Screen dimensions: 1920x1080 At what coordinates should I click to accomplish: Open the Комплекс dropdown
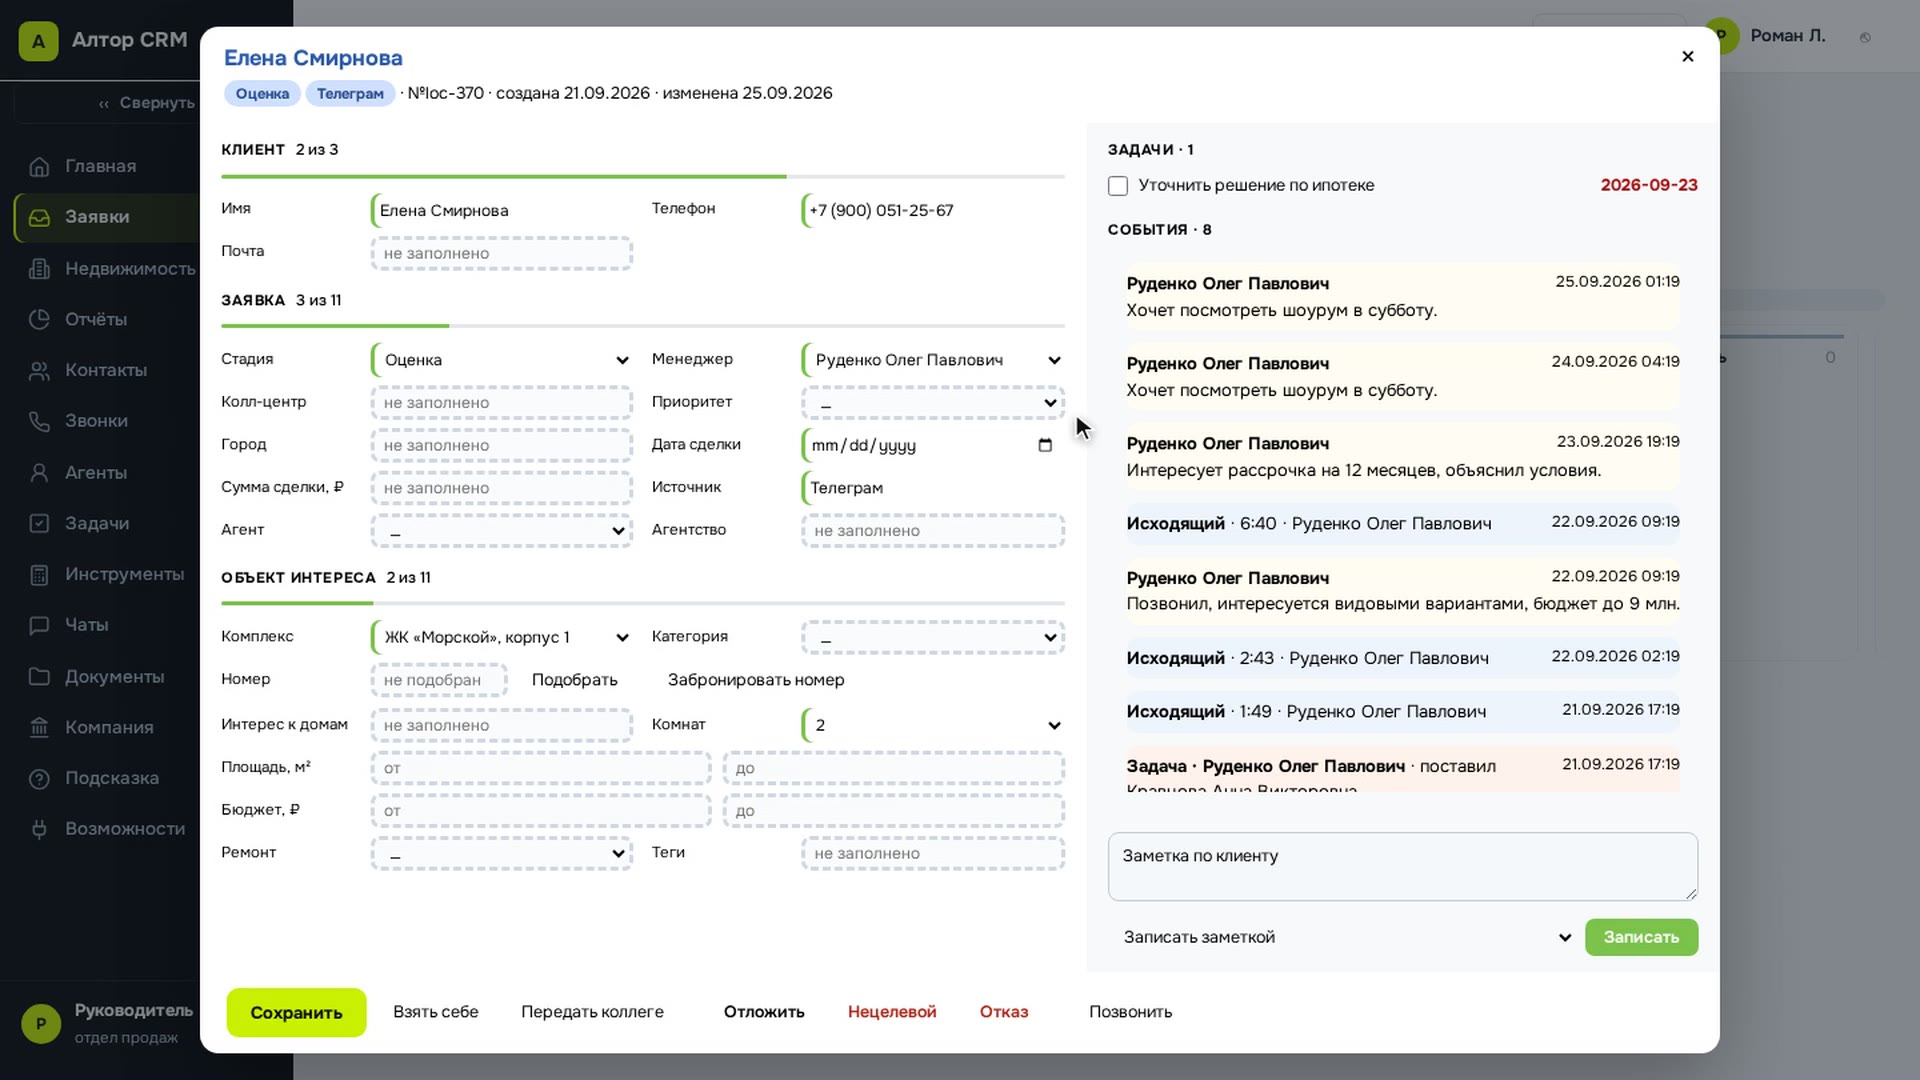pyautogui.click(x=502, y=637)
